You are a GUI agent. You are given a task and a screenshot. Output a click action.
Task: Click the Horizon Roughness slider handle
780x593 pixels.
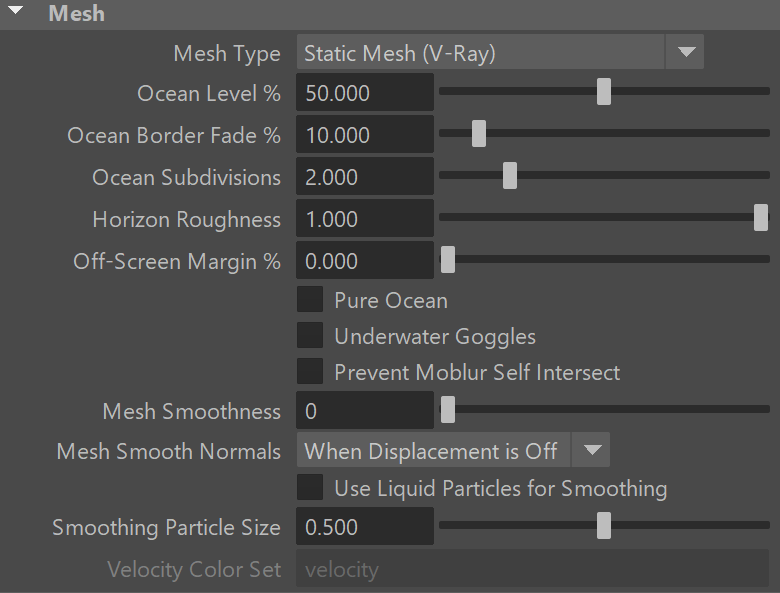761,217
